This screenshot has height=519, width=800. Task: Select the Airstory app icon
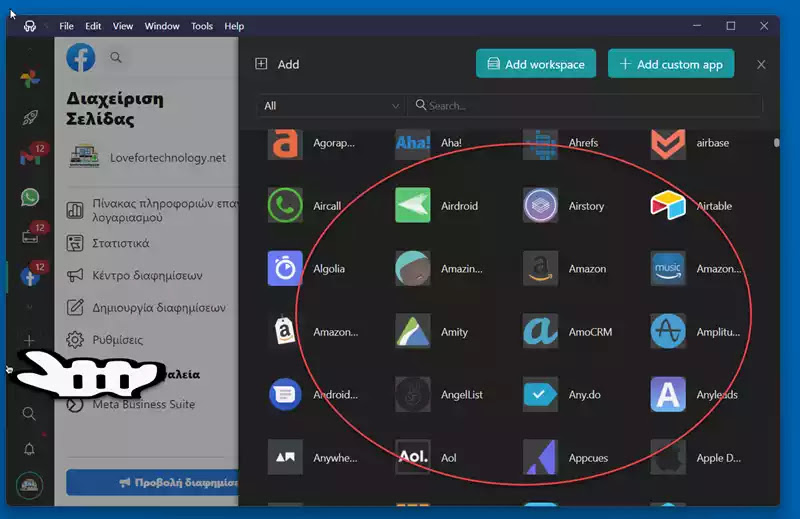tap(540, 205)
